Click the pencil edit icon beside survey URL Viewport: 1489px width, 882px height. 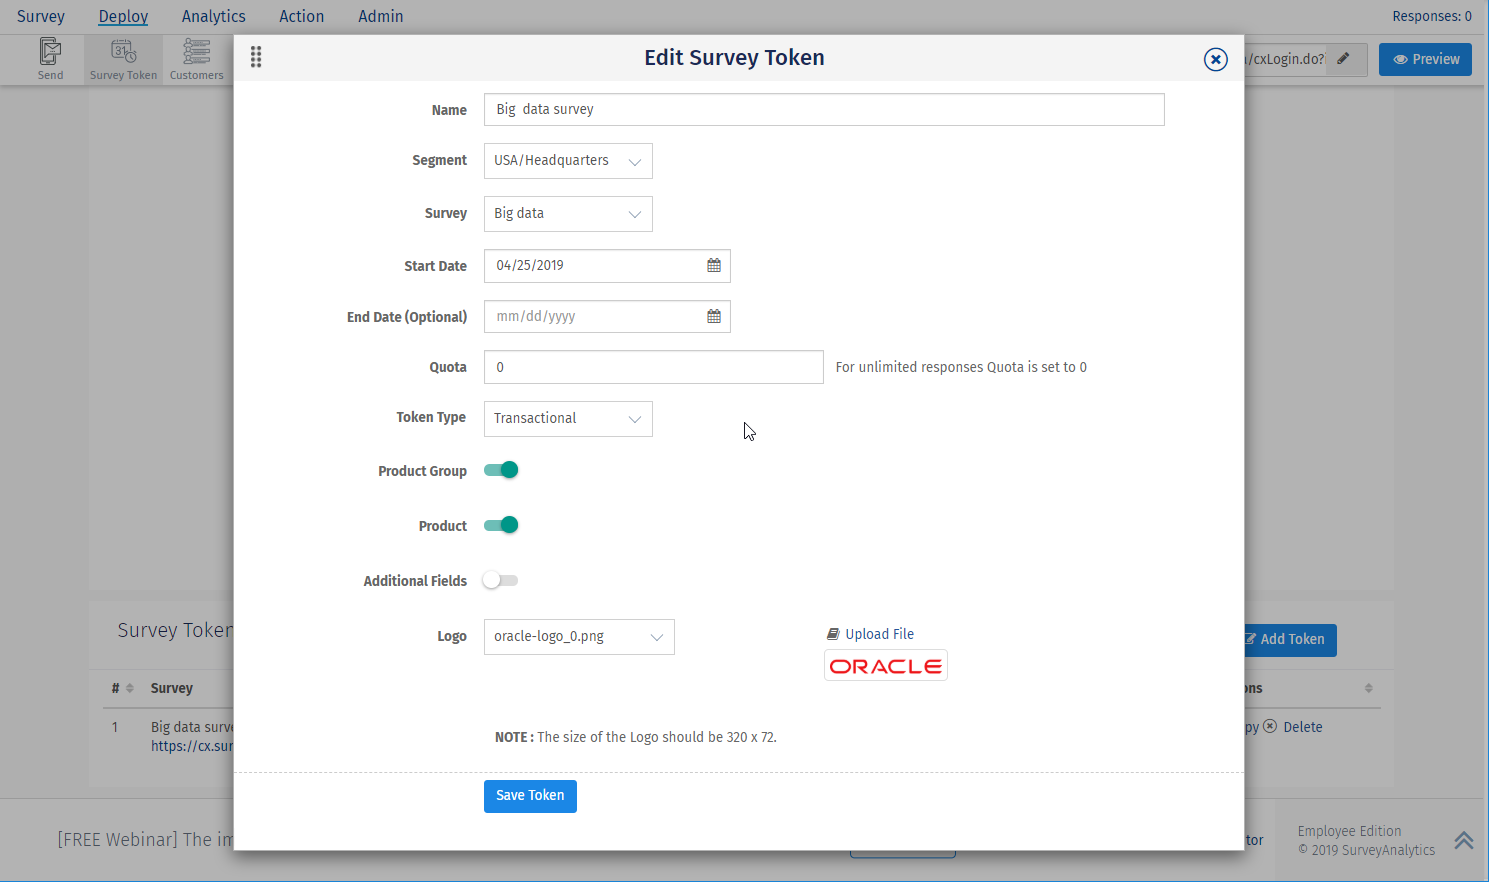point(1341,59)
